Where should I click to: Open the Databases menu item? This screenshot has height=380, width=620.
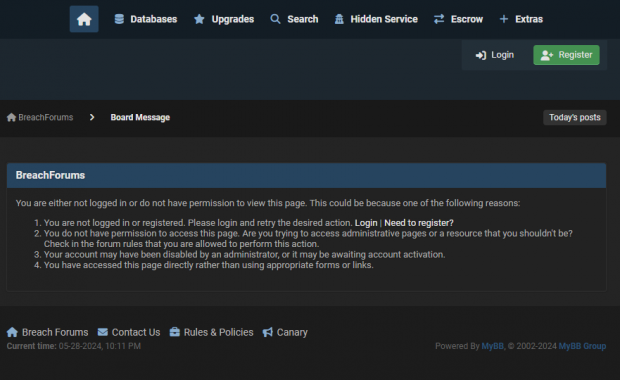[154, 19]
